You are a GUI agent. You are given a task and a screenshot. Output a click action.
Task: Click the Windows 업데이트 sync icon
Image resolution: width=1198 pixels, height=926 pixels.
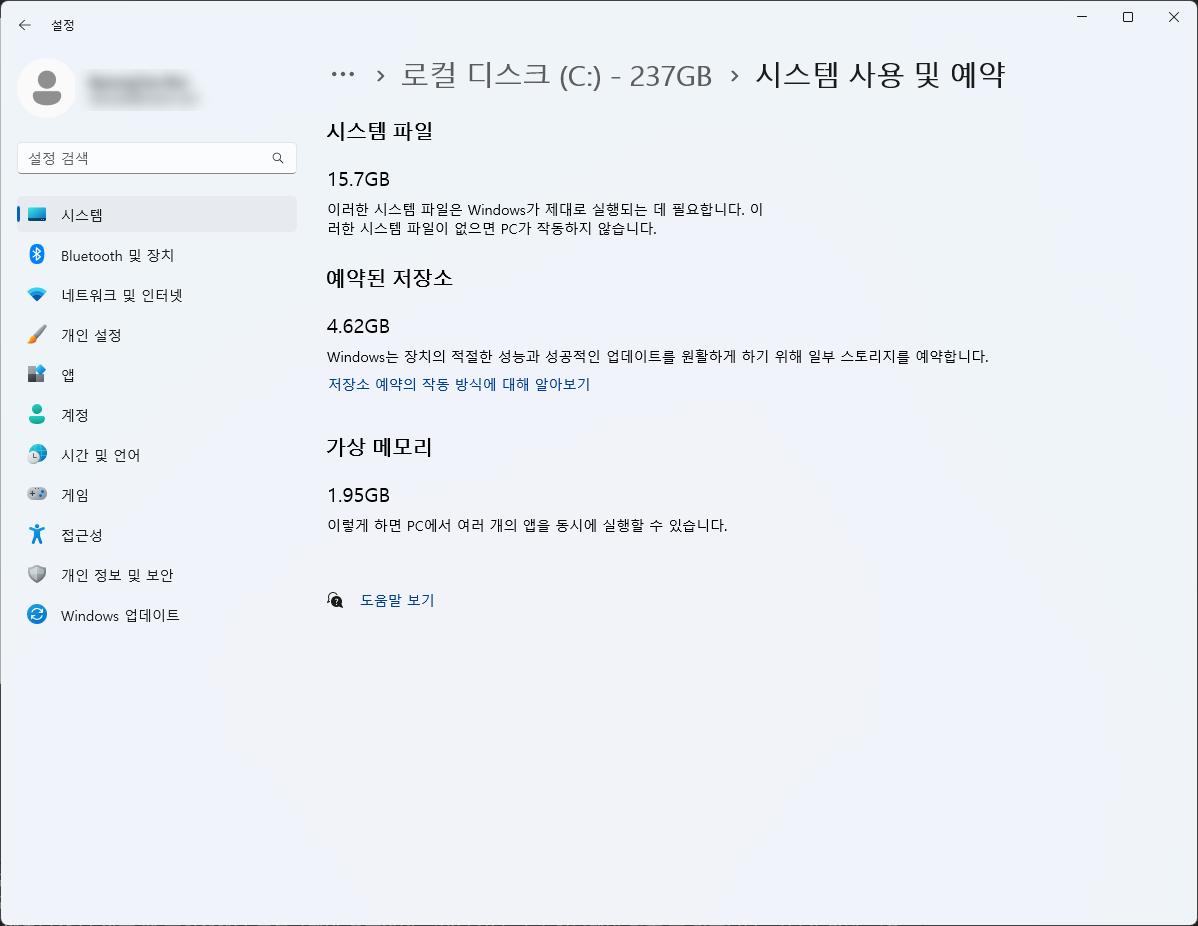(37, 614)
